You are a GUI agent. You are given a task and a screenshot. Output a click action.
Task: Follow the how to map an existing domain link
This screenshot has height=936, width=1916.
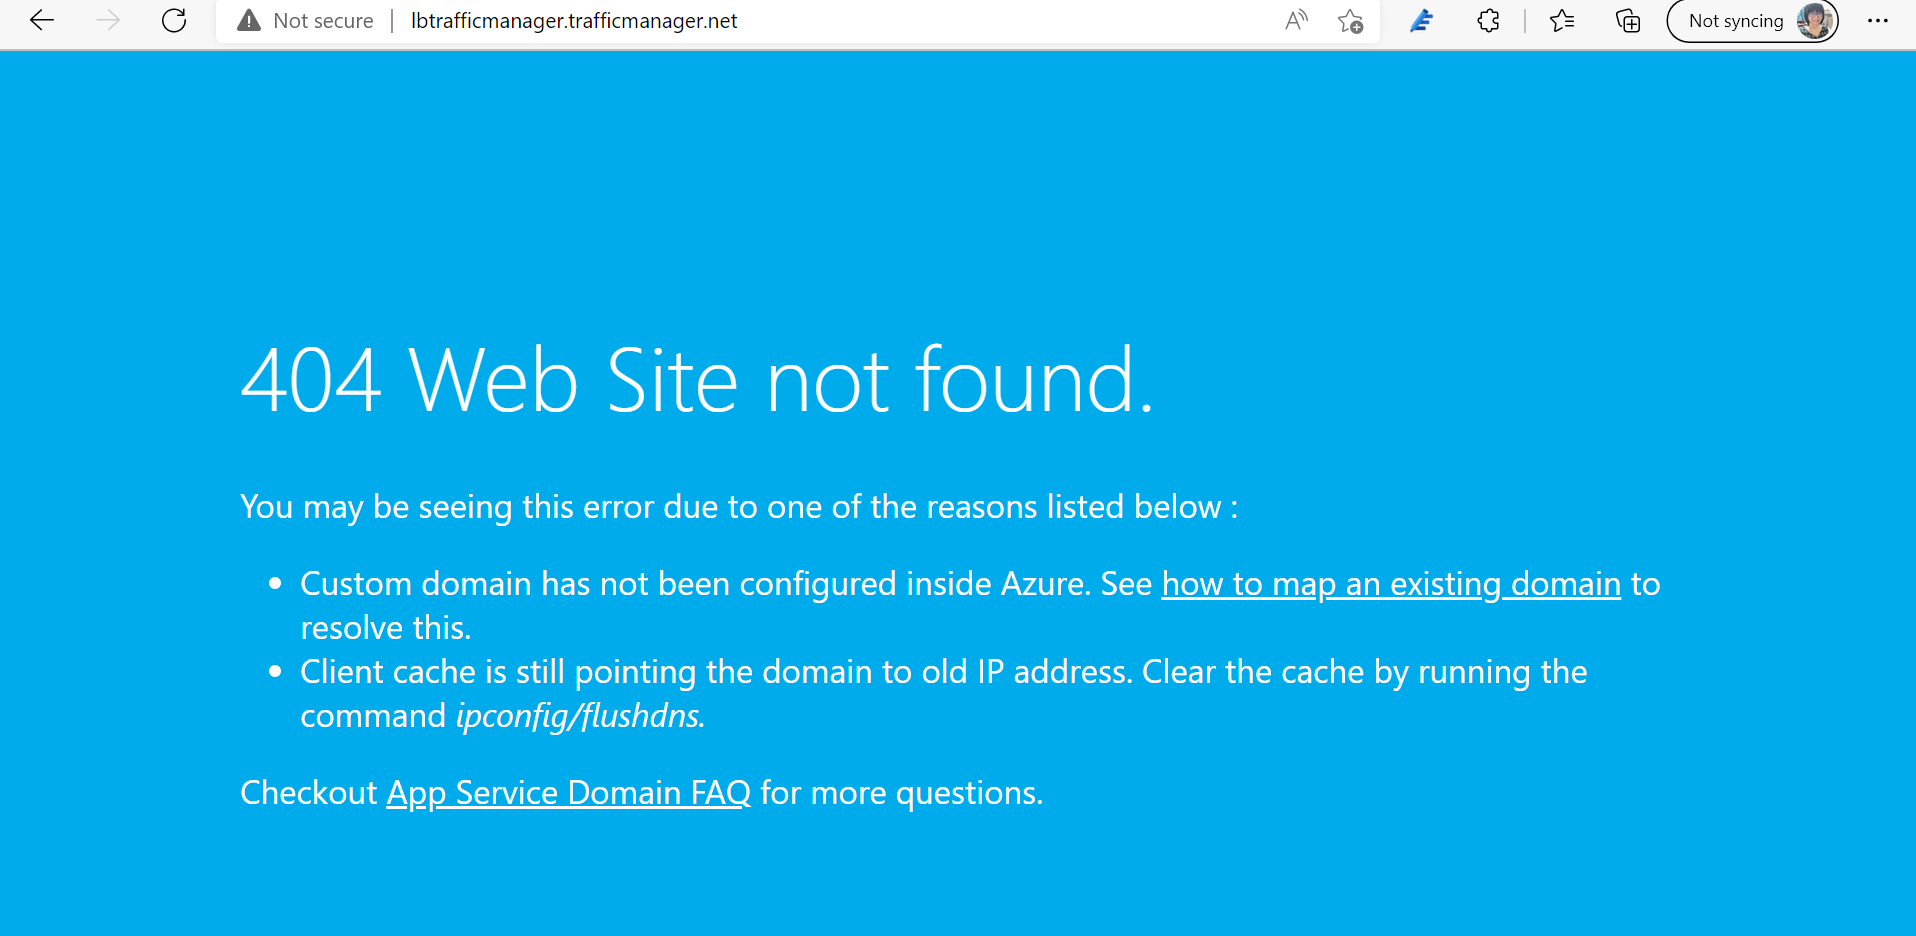[1391, 584]
